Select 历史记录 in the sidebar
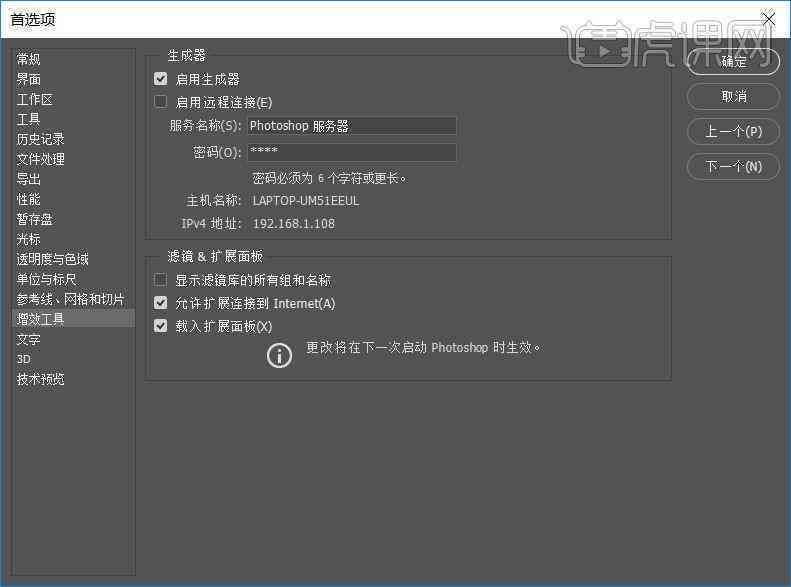Screen dimensions: 791x587 40,139
